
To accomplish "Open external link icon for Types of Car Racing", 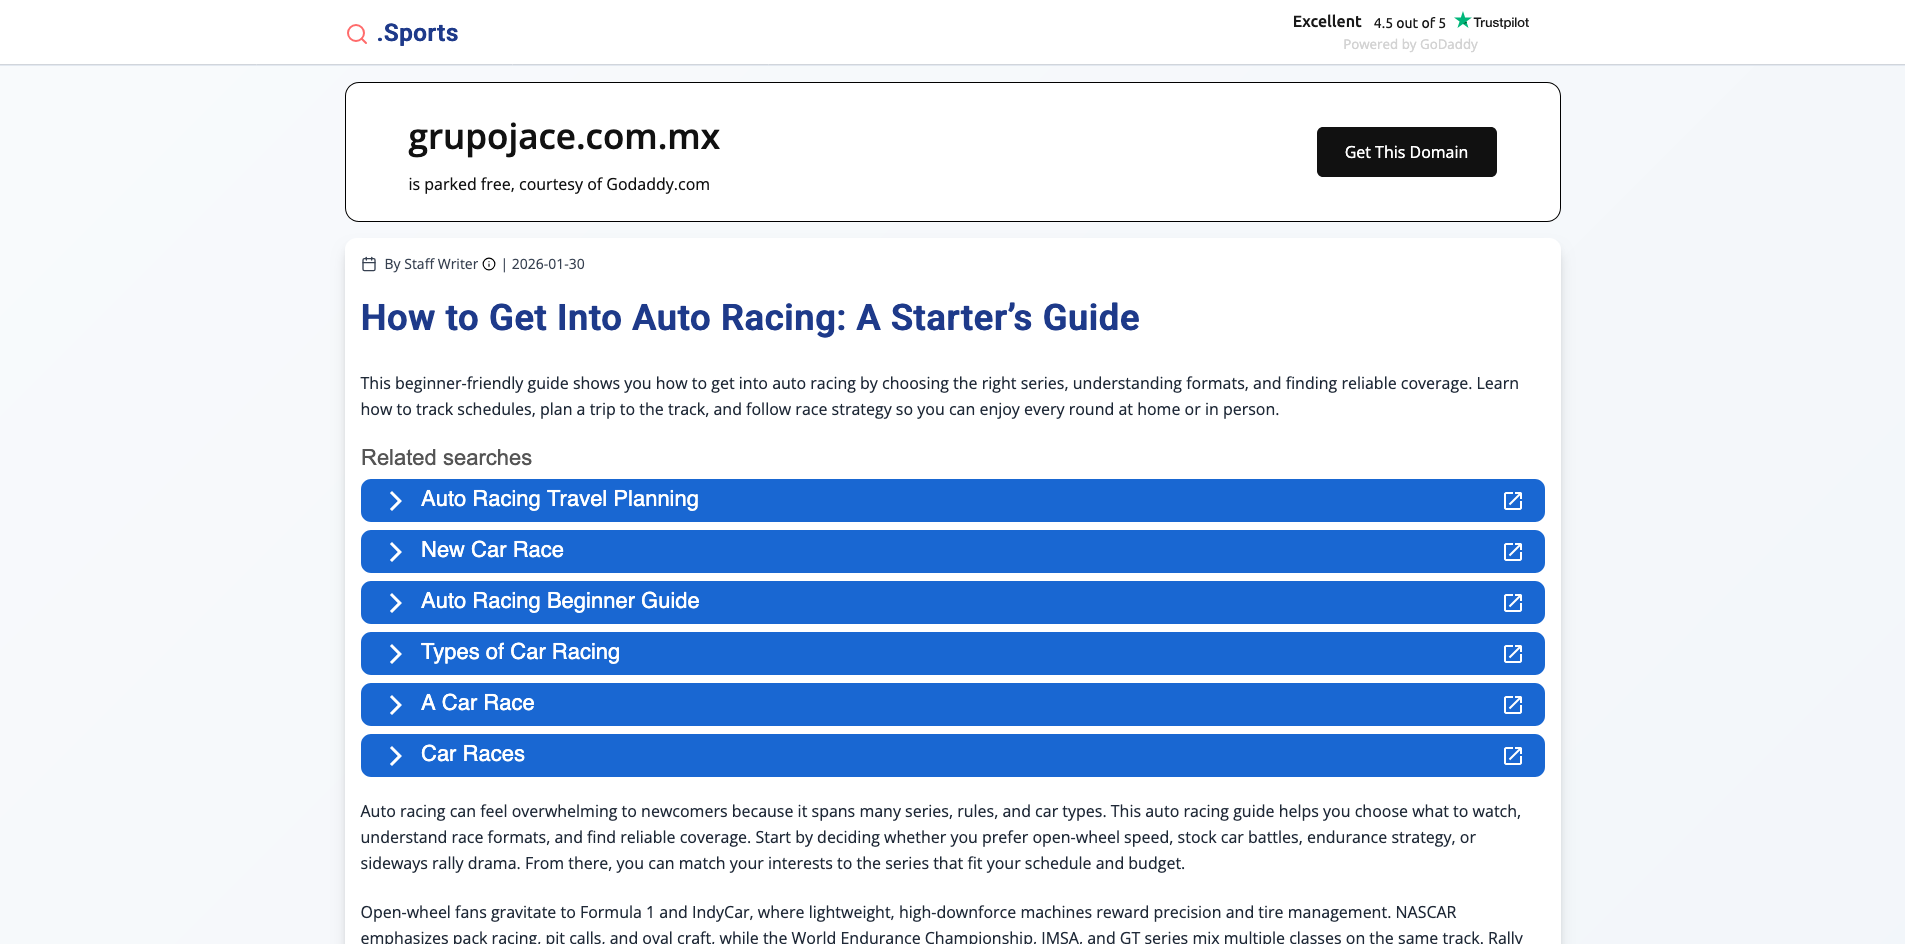I will coord(1512,654).
